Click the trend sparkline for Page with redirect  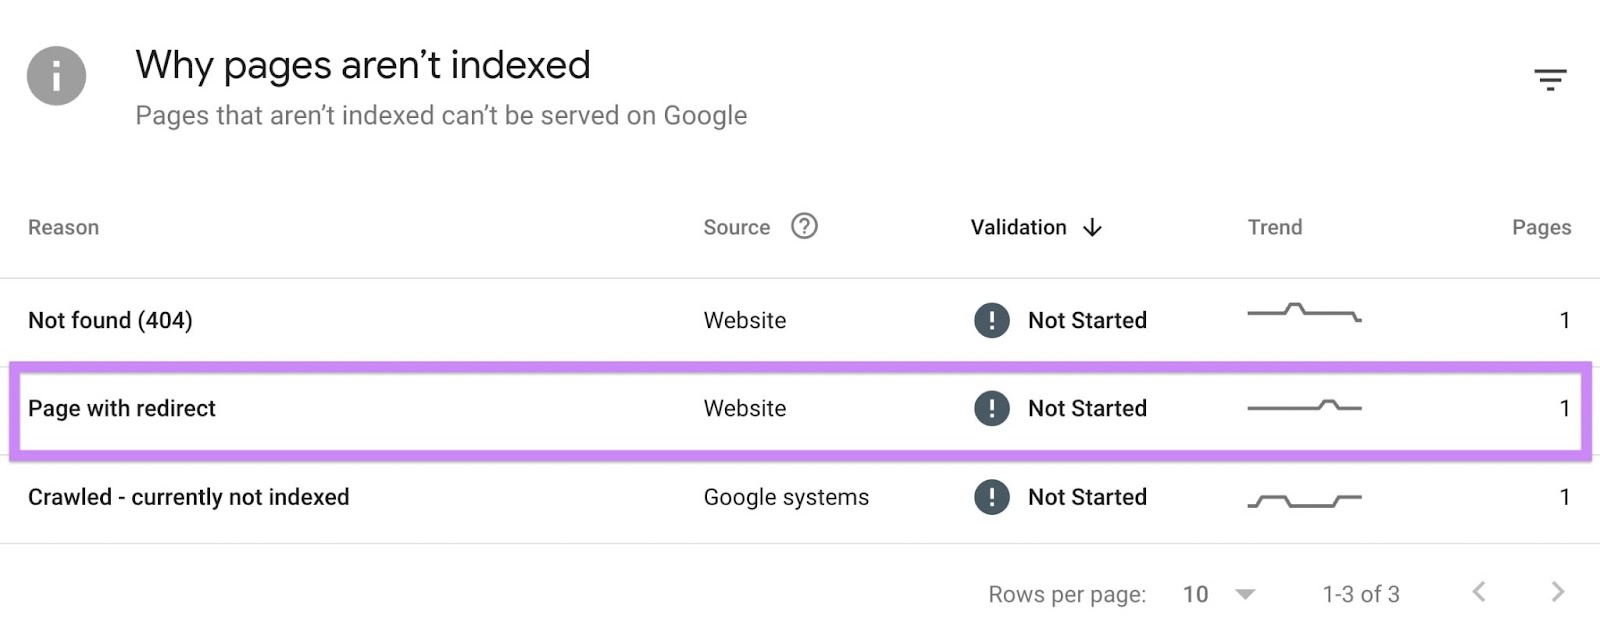(x=1303, y=408)
